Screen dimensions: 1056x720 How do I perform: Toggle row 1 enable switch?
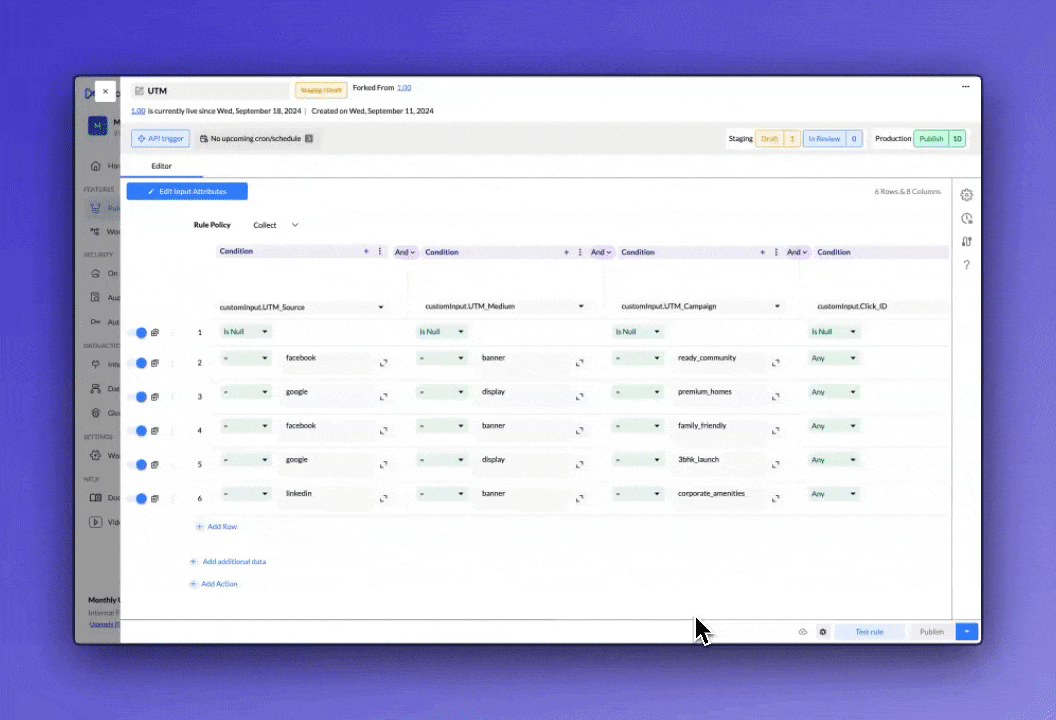[x=141, y=332]
